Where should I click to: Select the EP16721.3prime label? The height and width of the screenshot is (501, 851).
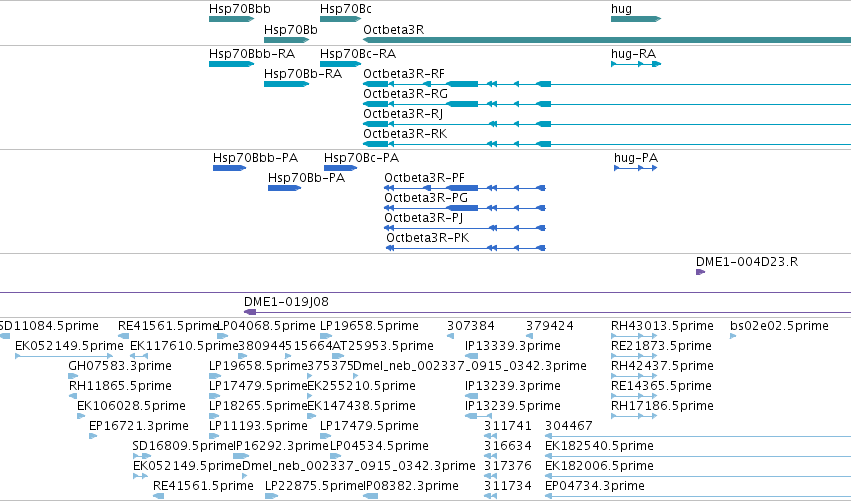139,426
